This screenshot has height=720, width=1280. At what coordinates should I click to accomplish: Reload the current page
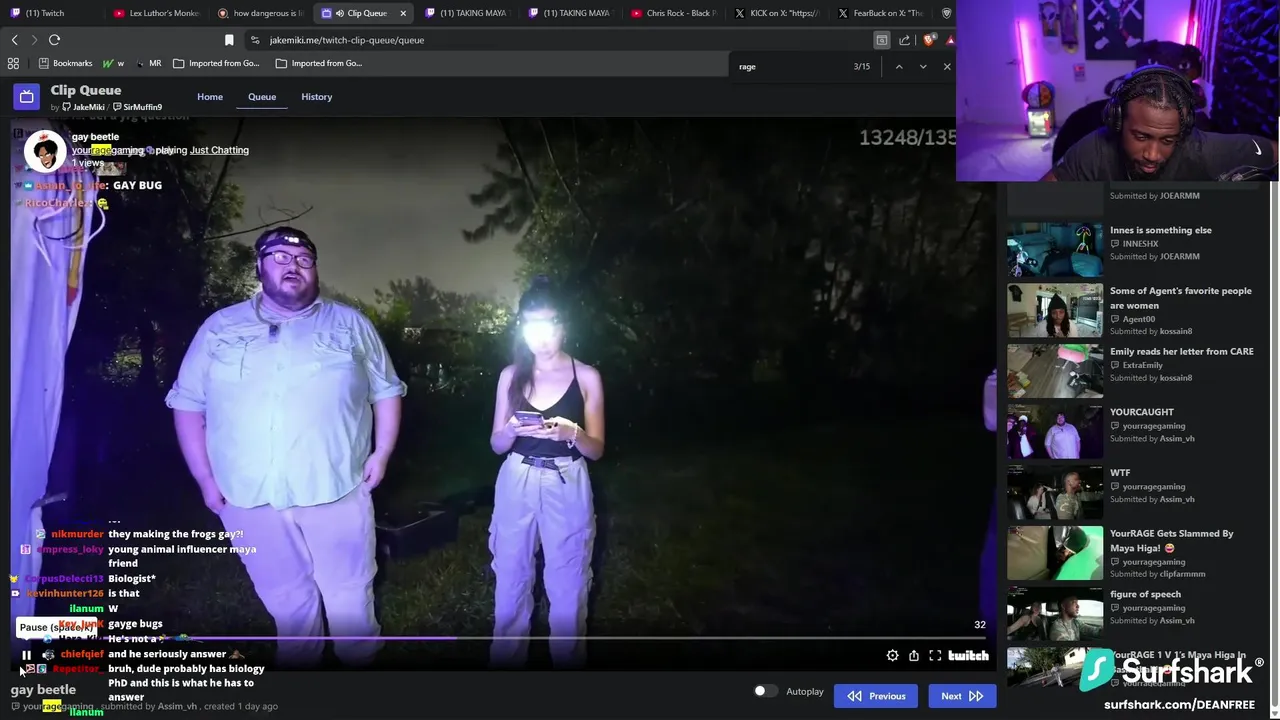pos(55,40)
